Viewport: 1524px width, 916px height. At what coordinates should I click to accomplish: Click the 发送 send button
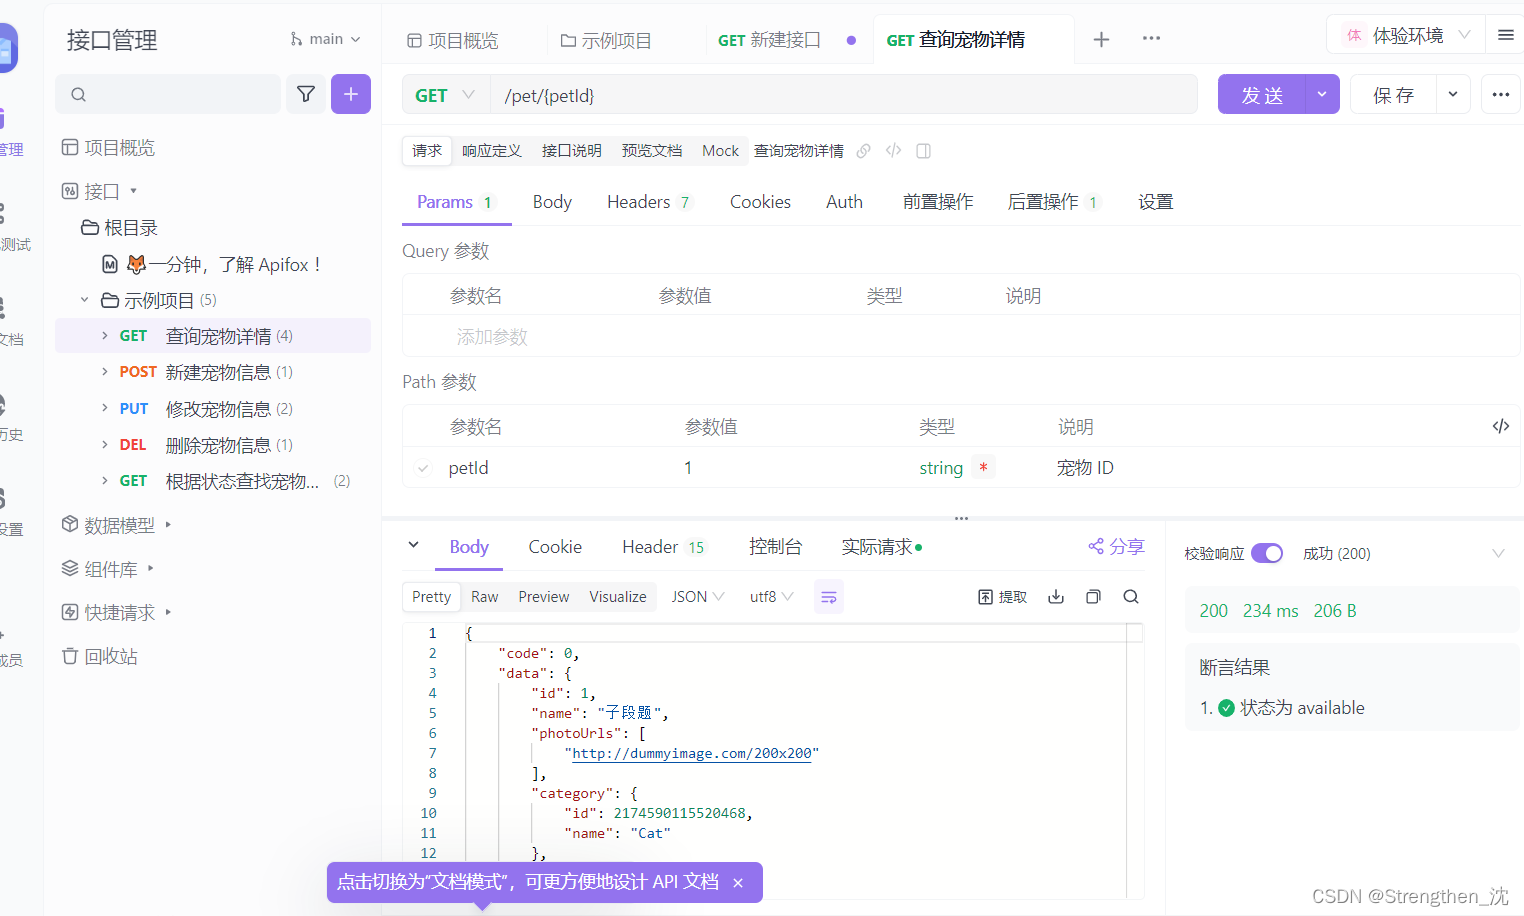point(1262,94)
